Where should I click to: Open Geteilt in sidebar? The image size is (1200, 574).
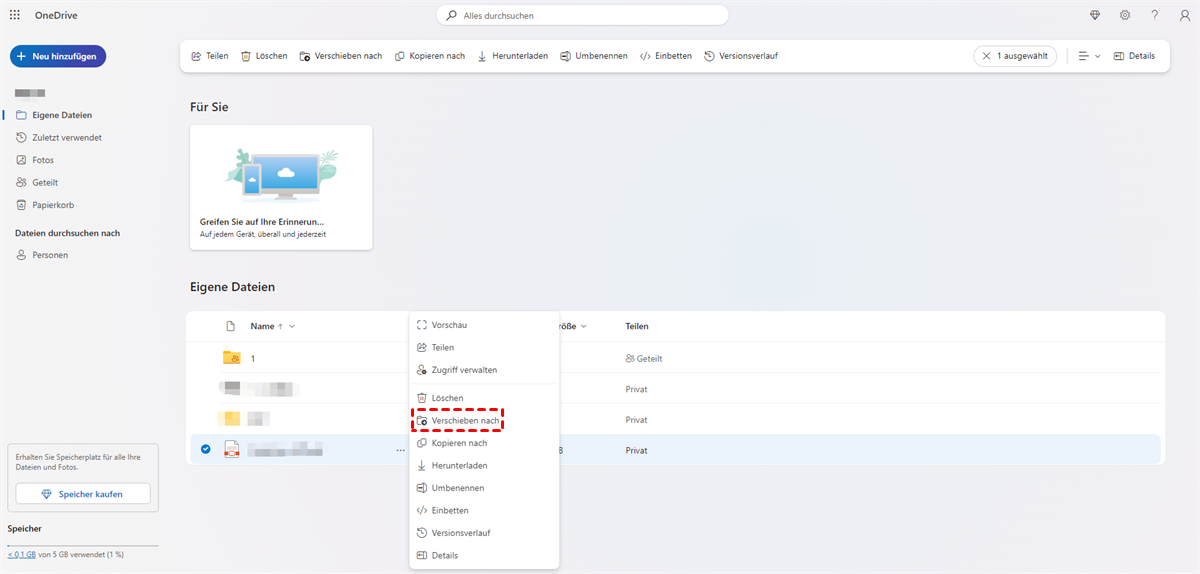(37, 183)
